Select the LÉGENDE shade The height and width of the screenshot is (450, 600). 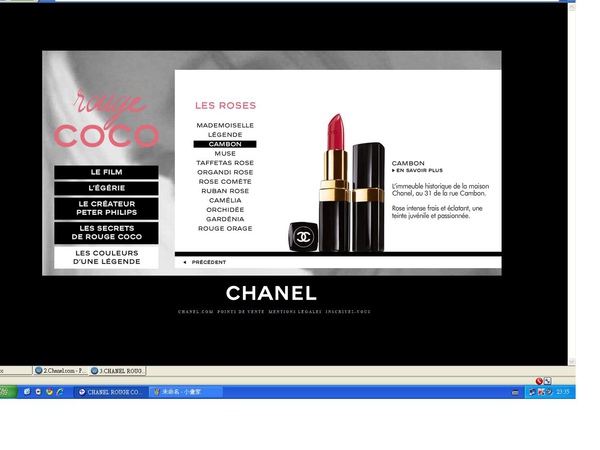tap(225, 135)
